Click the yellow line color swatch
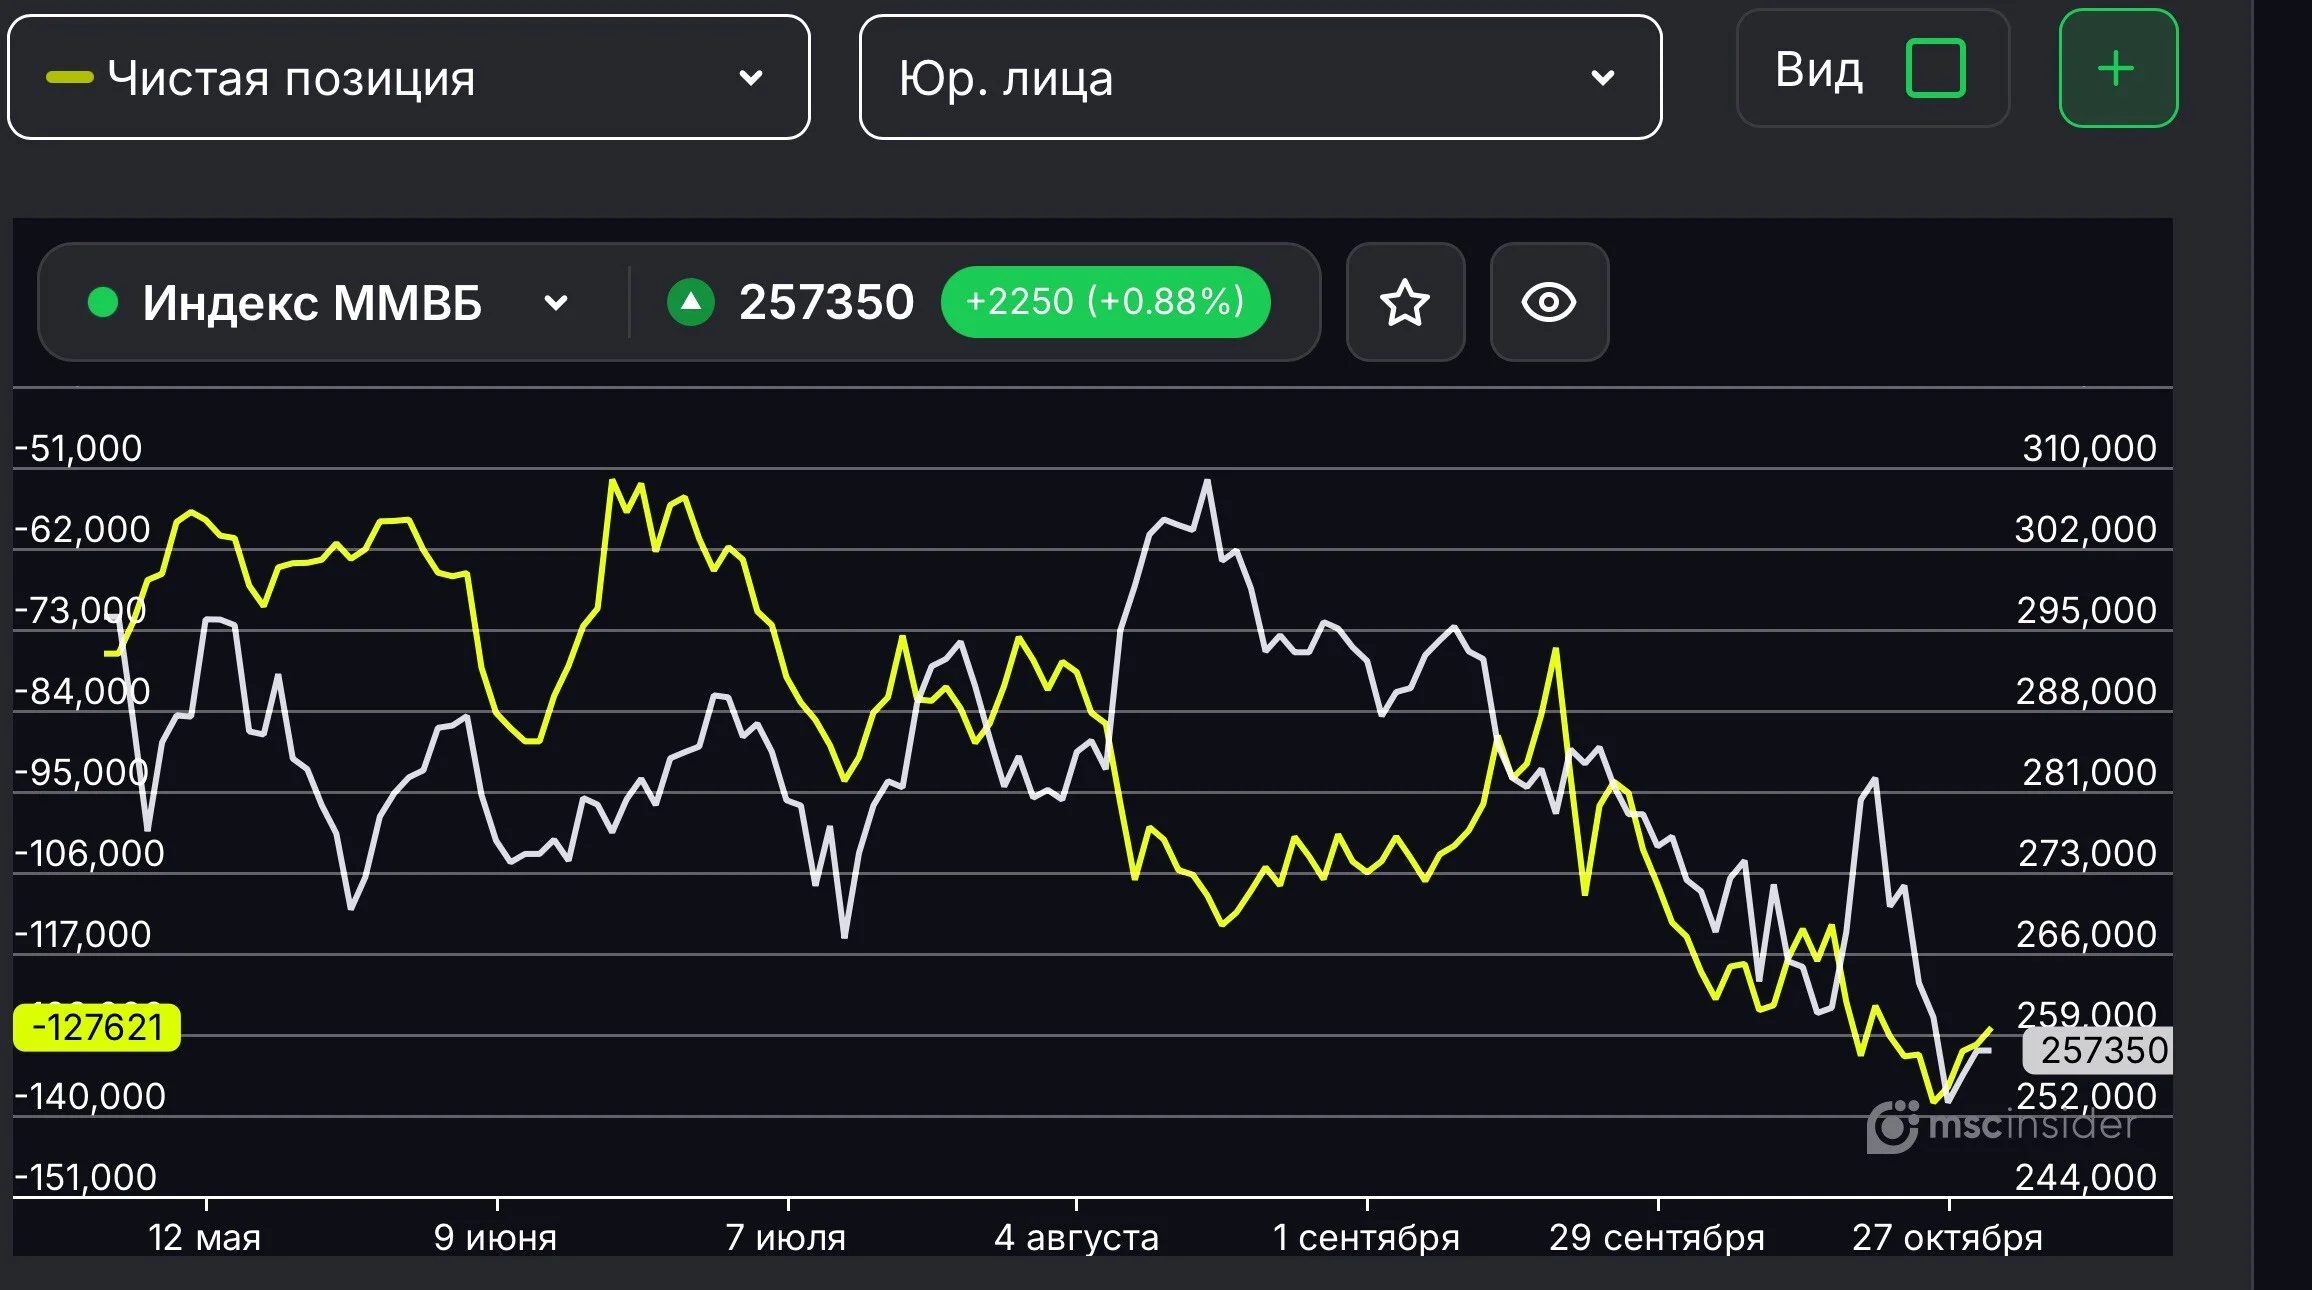The width and height of the screenshot is (2312, 1290). [70, 77]
